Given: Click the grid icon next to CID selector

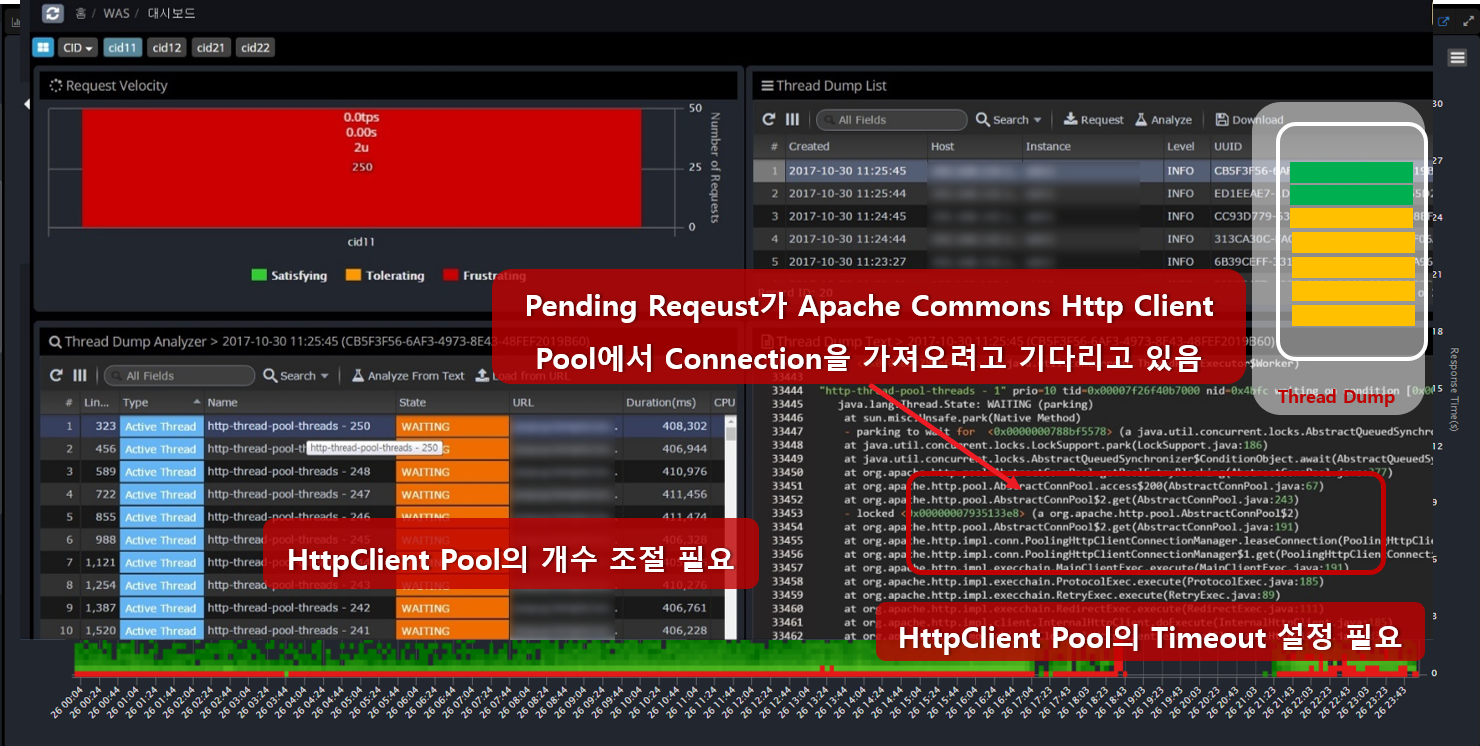Looking at the screenshot, I should pyautogui.click(x=41, y=47).
